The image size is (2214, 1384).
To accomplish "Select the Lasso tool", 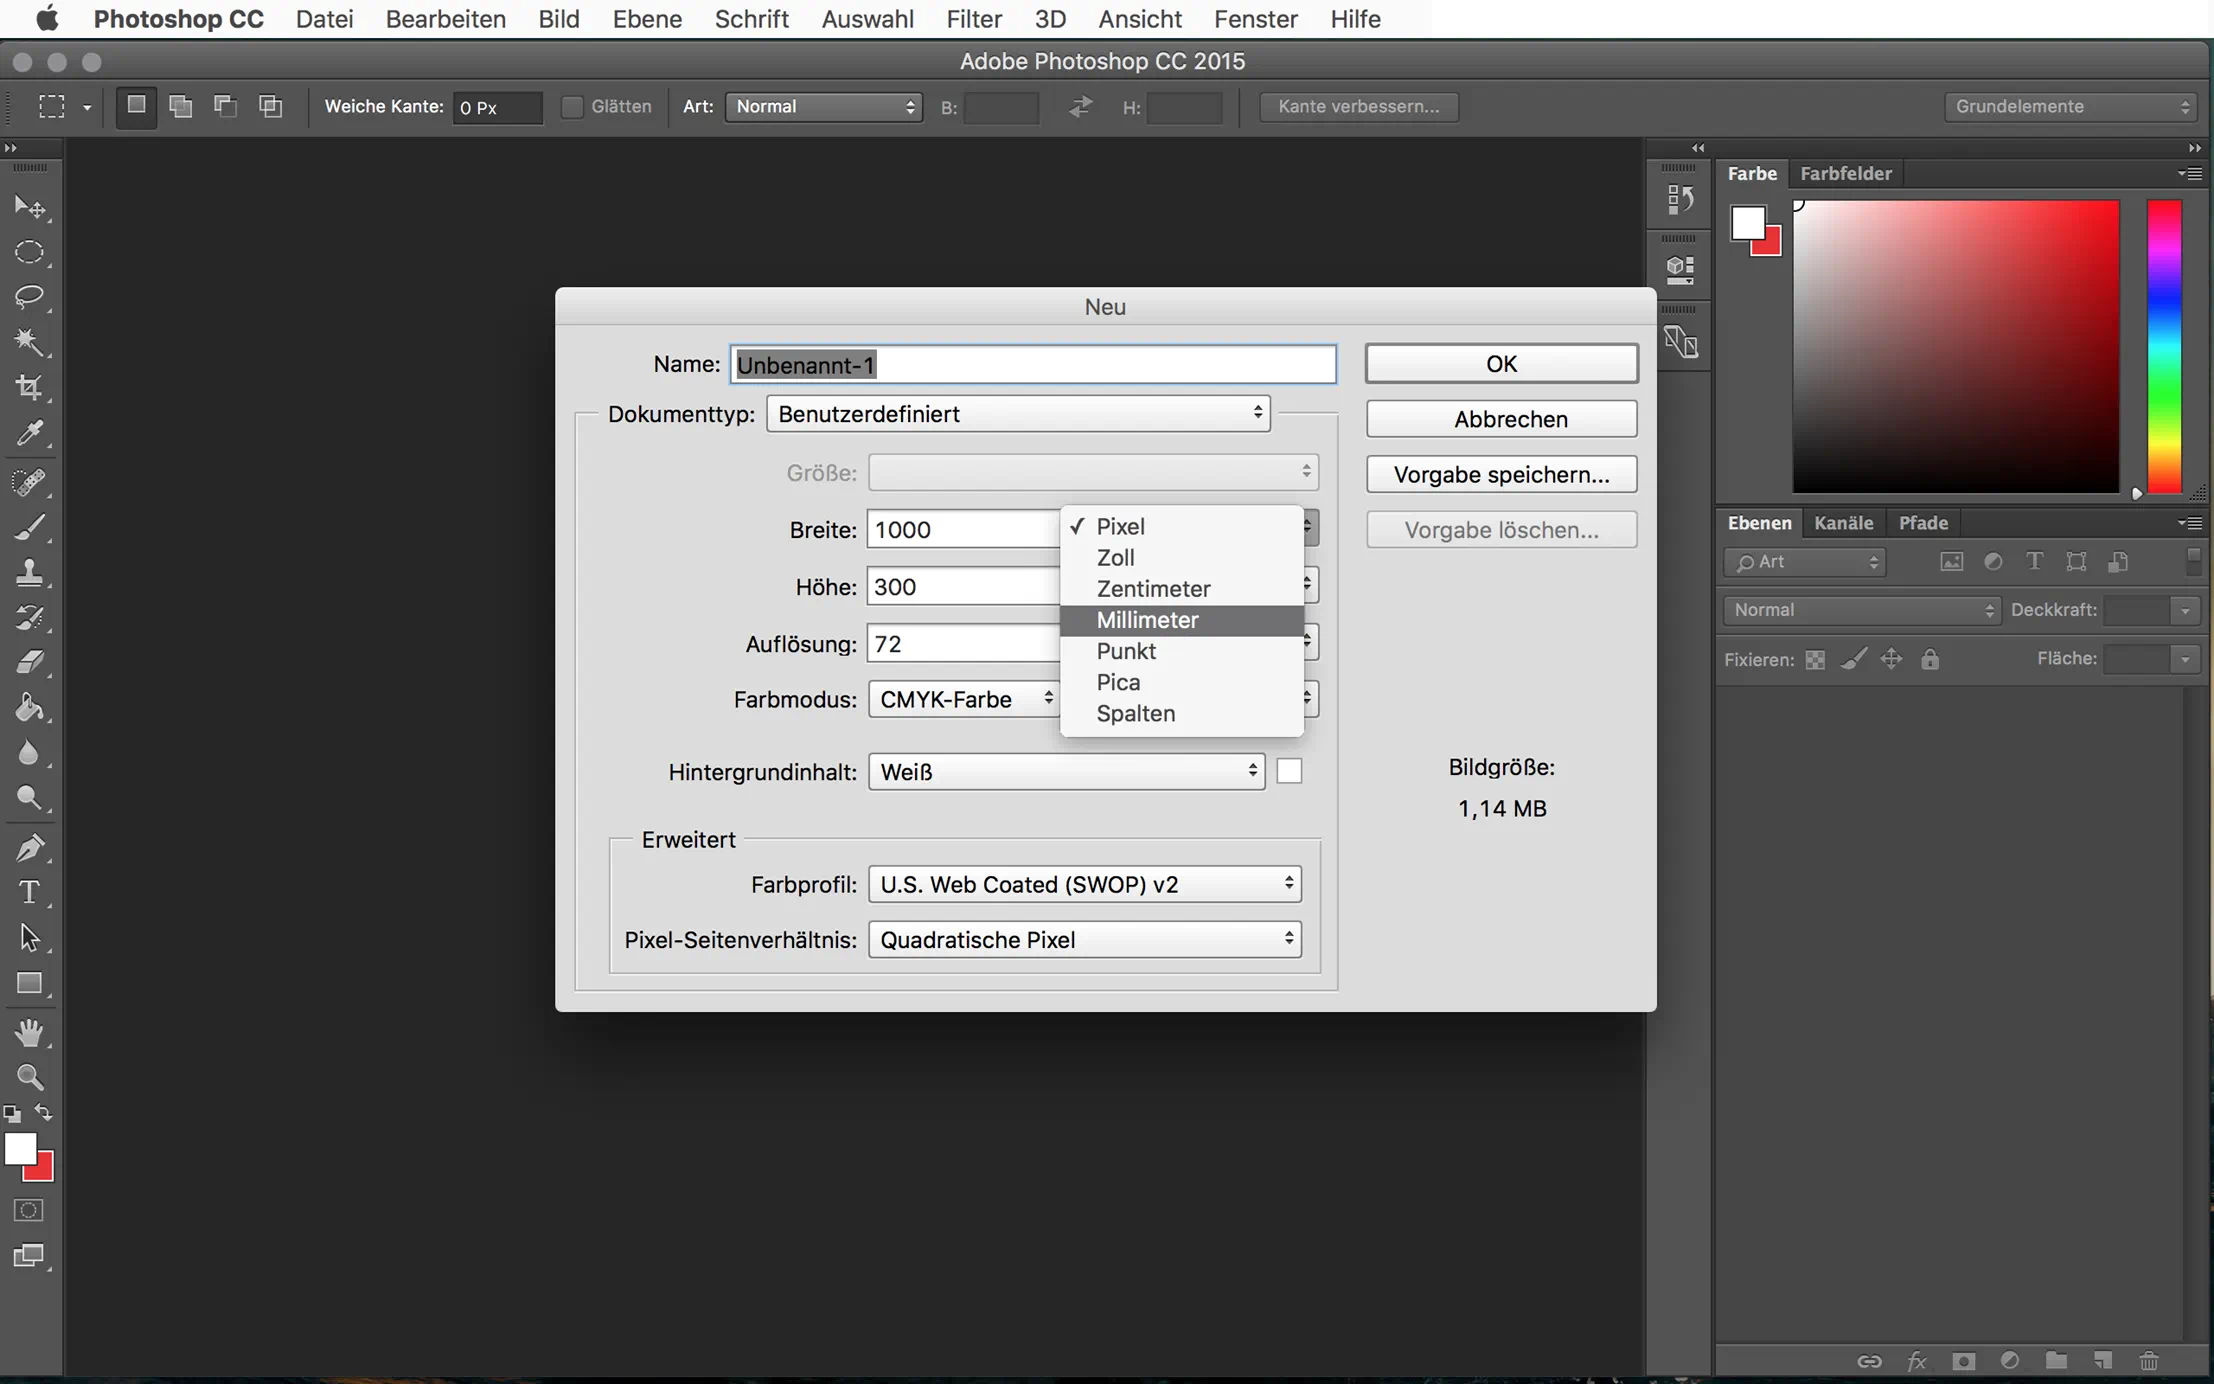I will [x=29, y=297].
